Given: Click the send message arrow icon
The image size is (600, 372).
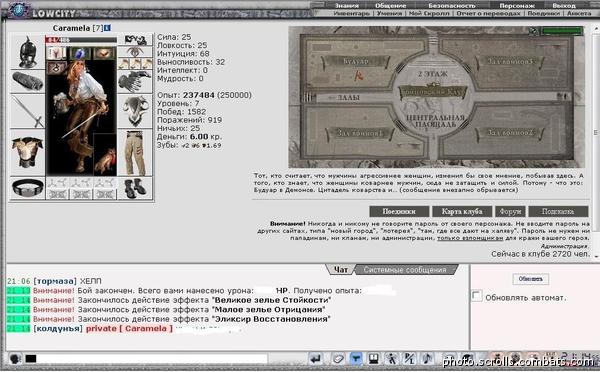Looking at the screenshot, I should [316, 359].
